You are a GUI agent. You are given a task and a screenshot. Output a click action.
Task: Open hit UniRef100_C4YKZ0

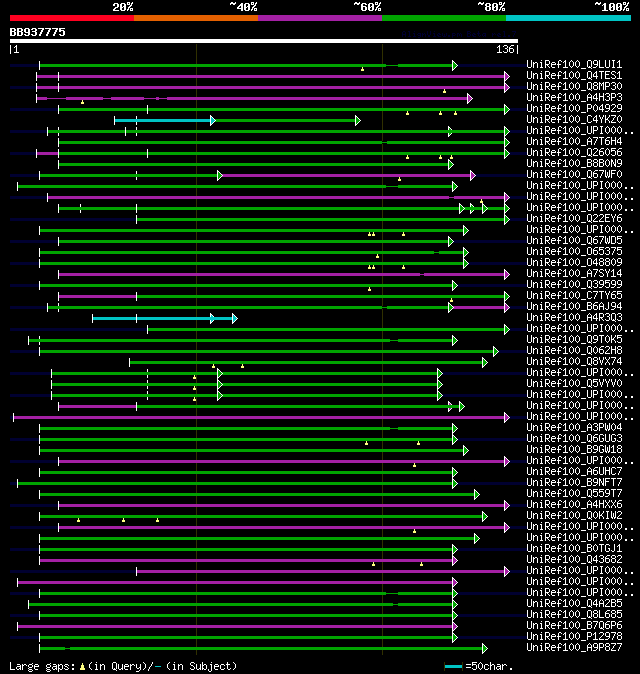tap(574, 119)
